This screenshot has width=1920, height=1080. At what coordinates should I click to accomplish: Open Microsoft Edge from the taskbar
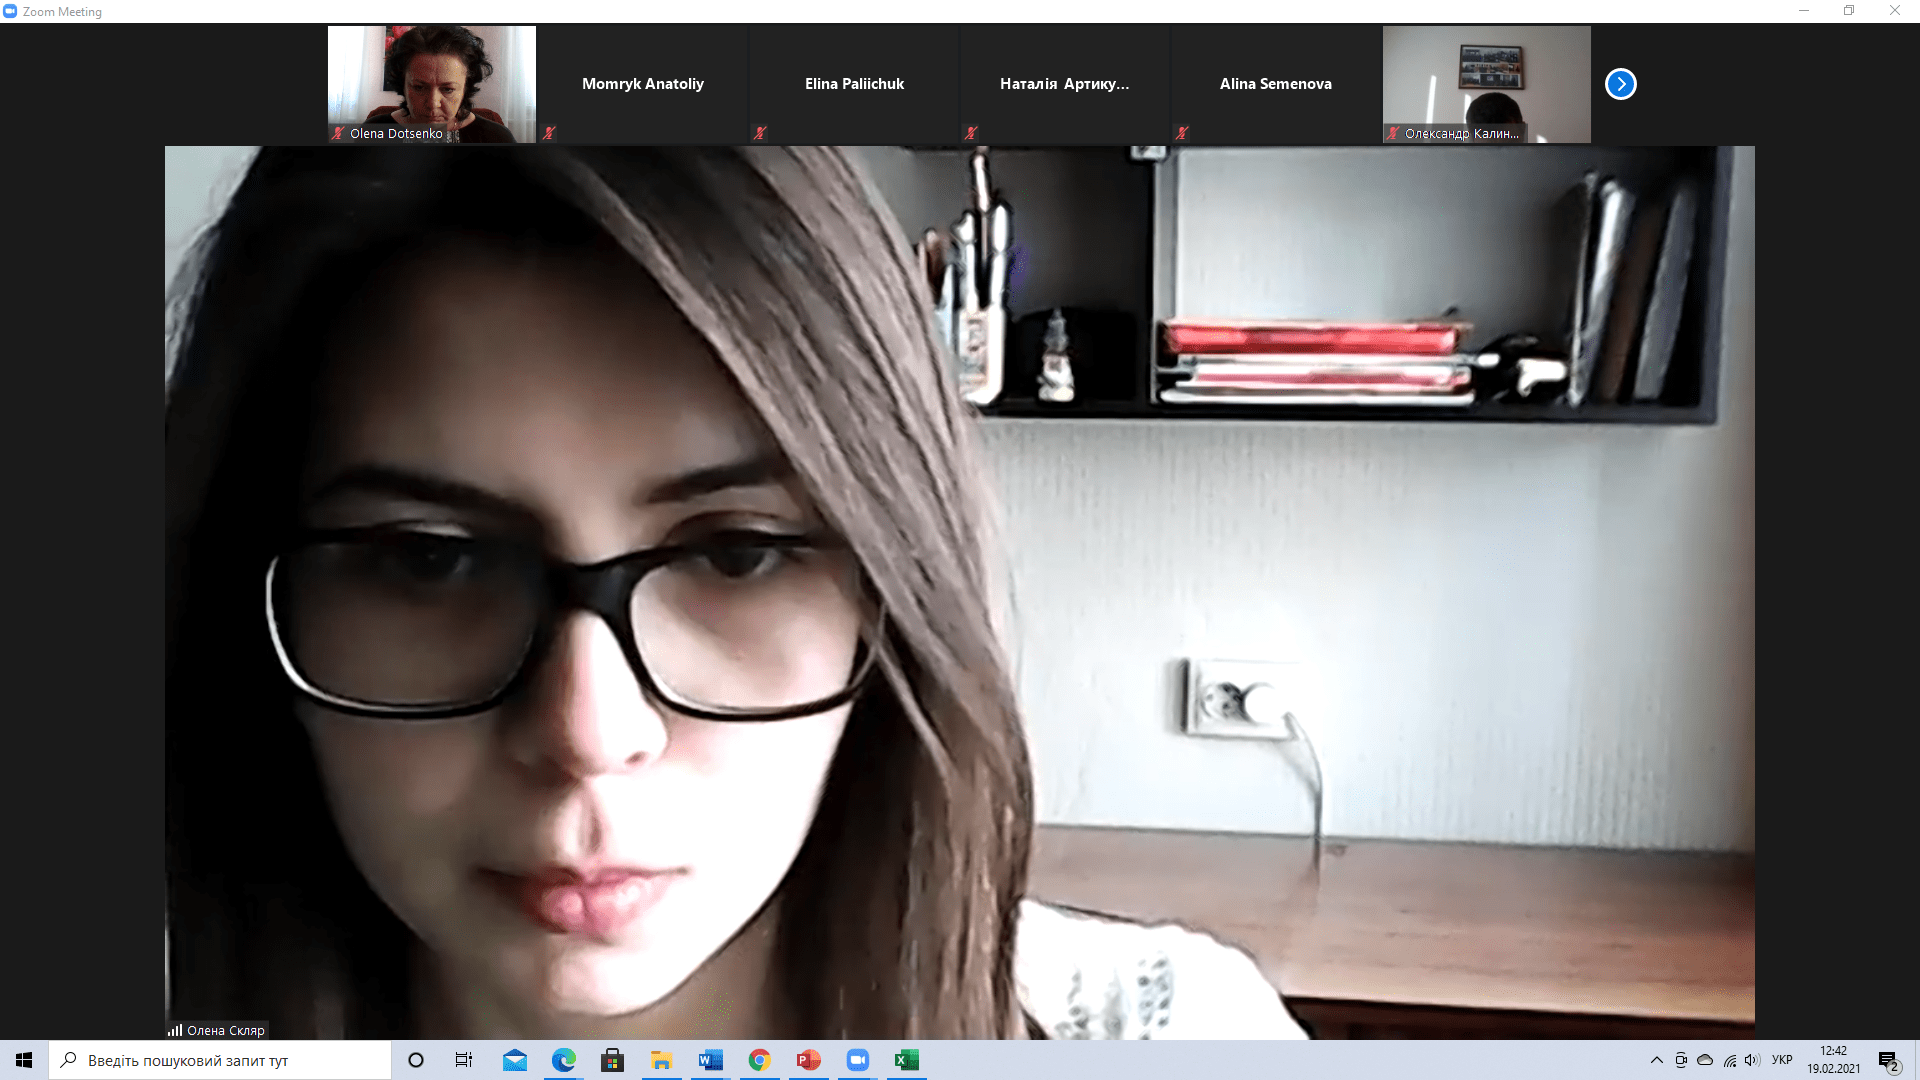coord(563,1060)
